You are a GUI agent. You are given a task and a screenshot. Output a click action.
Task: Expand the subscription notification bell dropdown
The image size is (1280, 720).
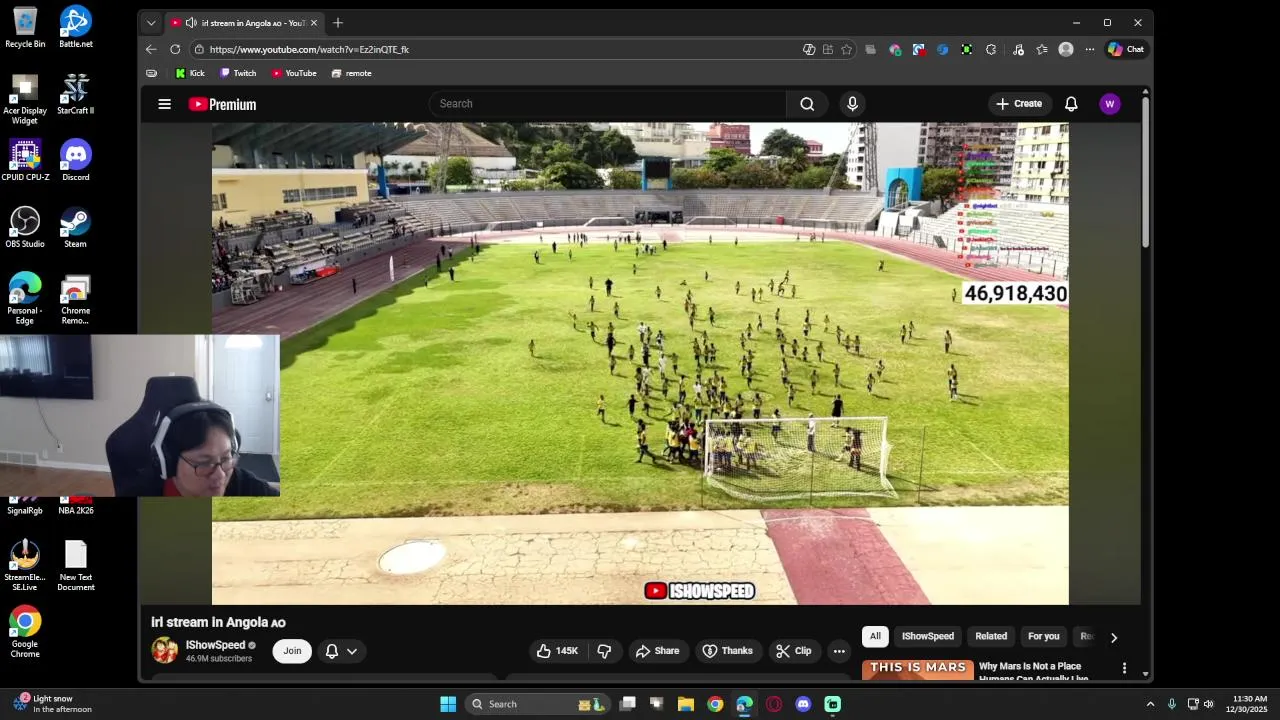(x=341, y=651)
